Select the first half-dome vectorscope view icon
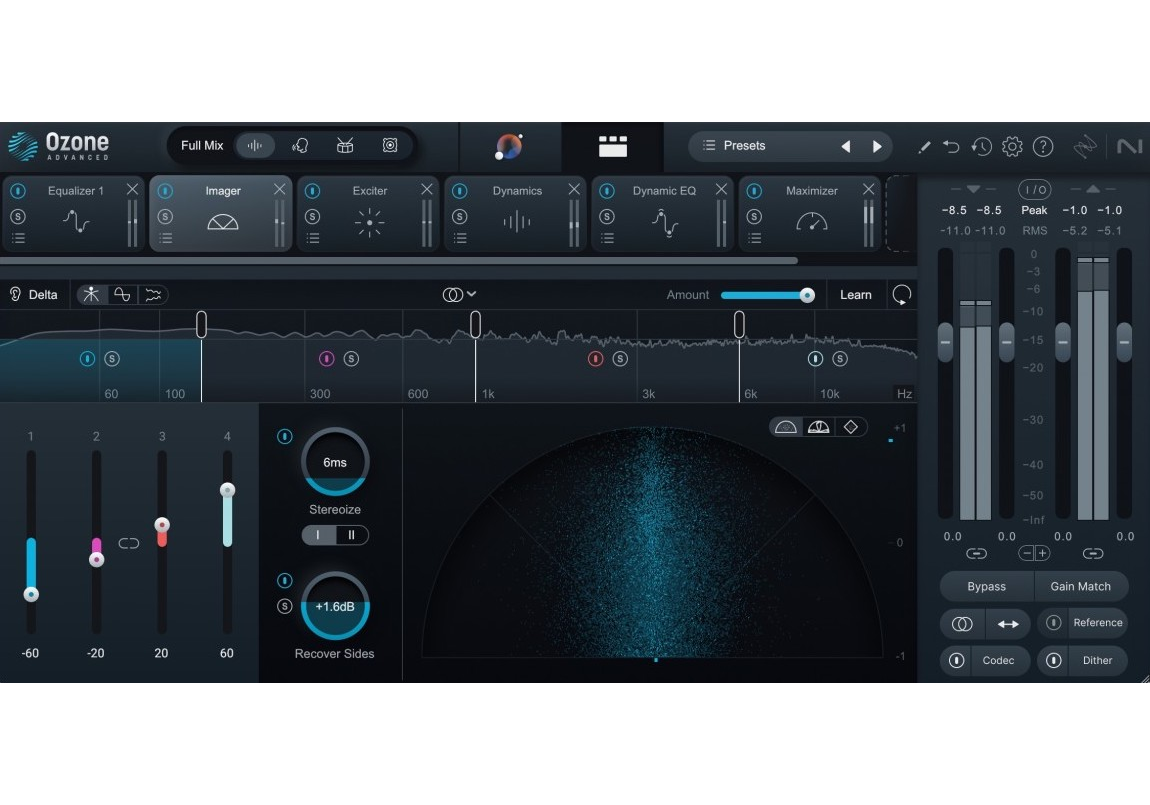This screenshot has width=1150, height=805. click(785, 427)
